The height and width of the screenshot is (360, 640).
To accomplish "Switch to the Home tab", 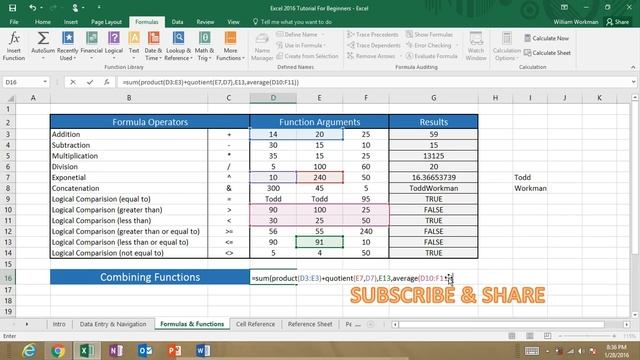I will pyautogui.click(x=43, y=22).
